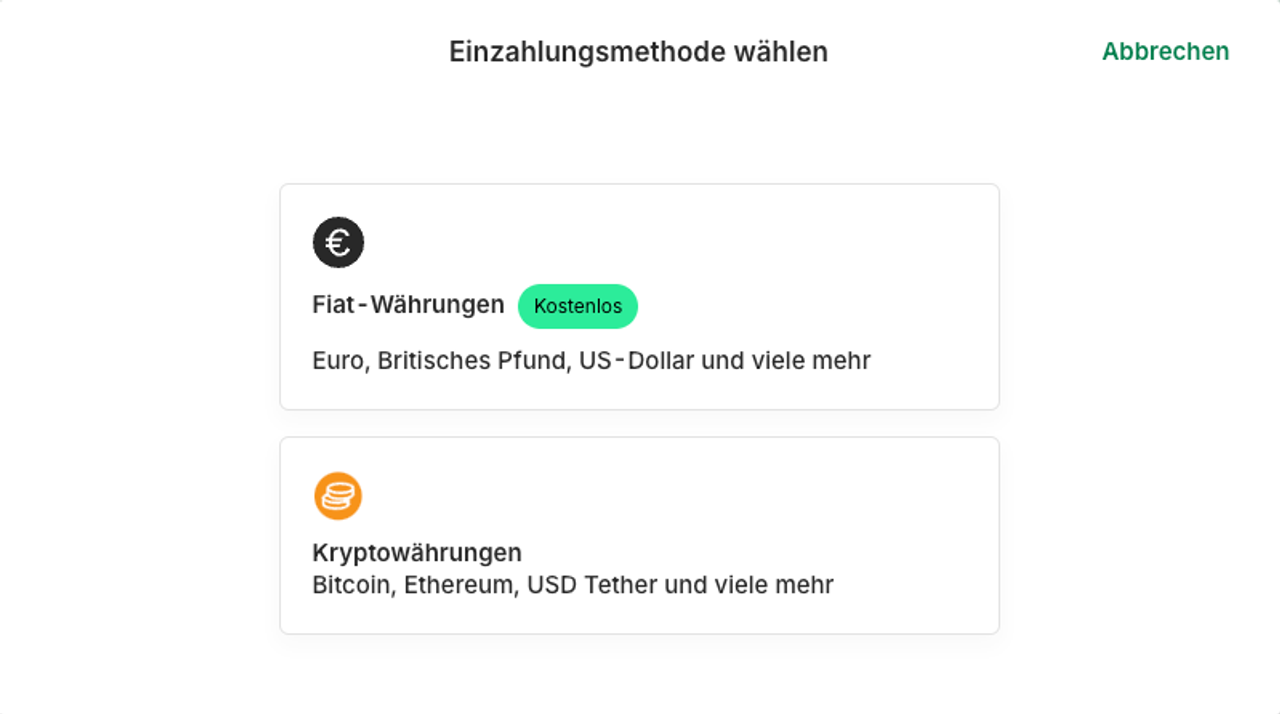This screenshot has width=1280, height=714.
Task: Select the Fiat-Währungen deposit option card
Action: click(639, 296)
